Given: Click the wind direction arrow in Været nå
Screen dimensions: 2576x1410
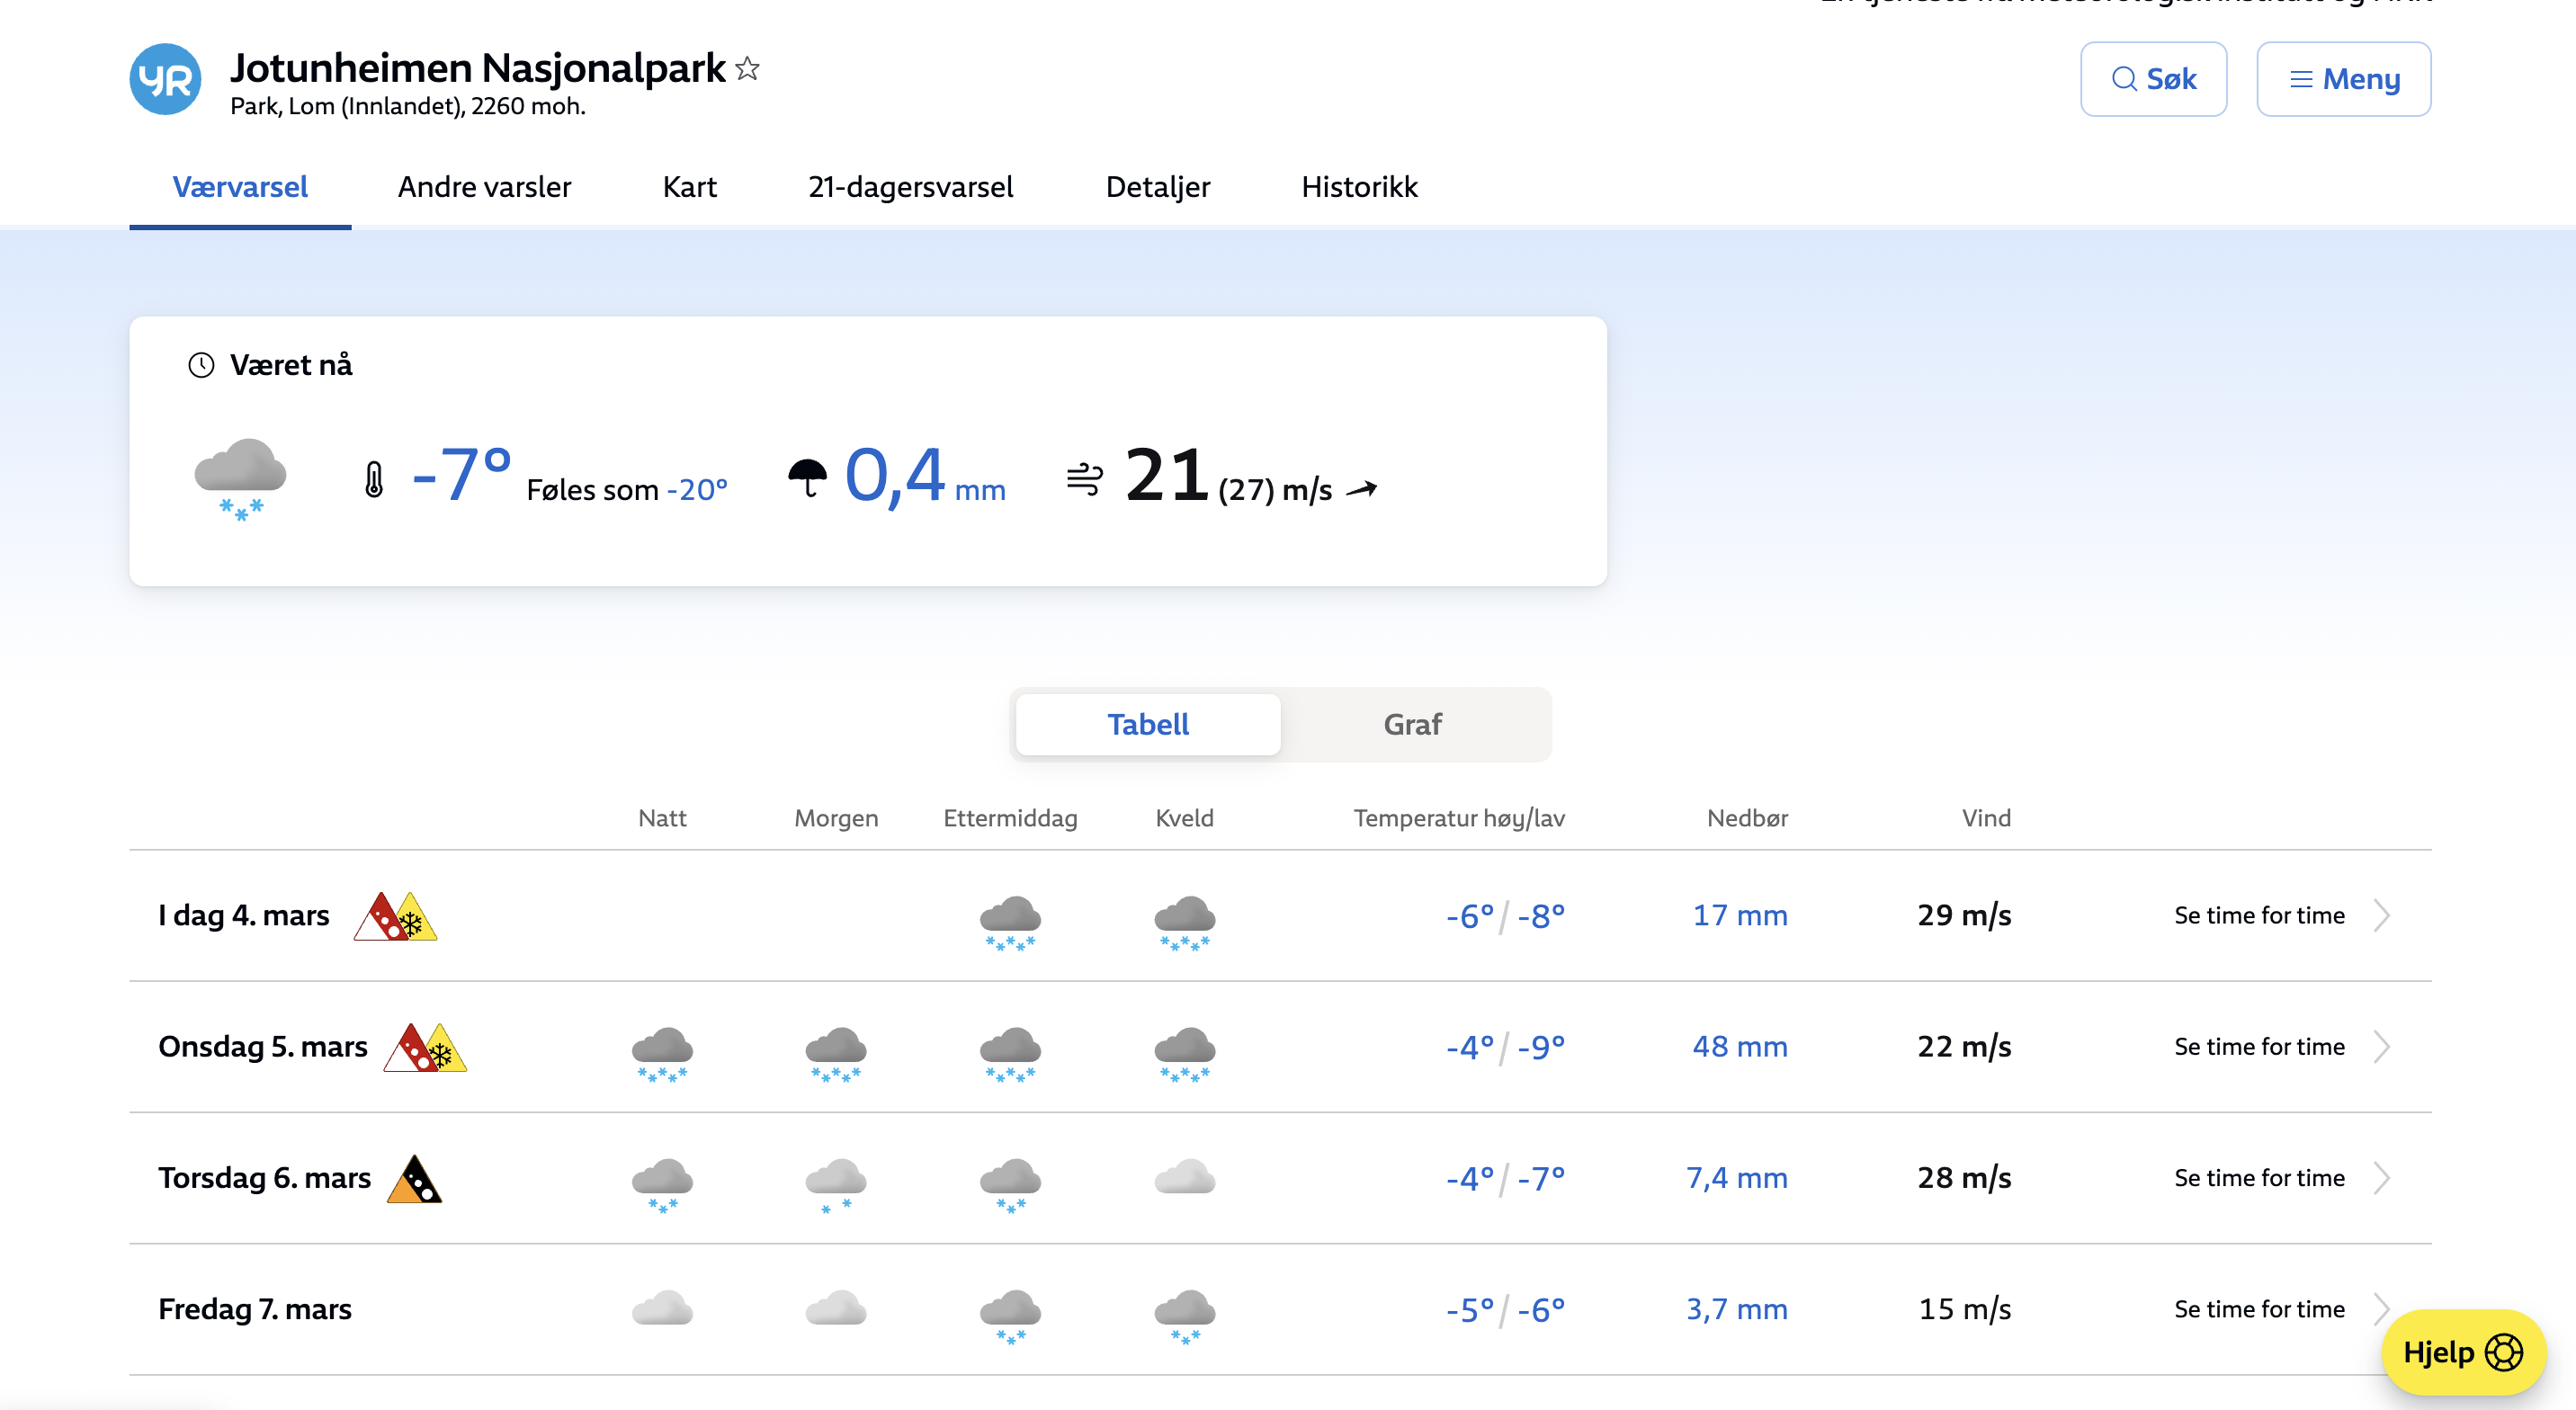Looking at the screenshot, I should click(x=1362, y=489).
